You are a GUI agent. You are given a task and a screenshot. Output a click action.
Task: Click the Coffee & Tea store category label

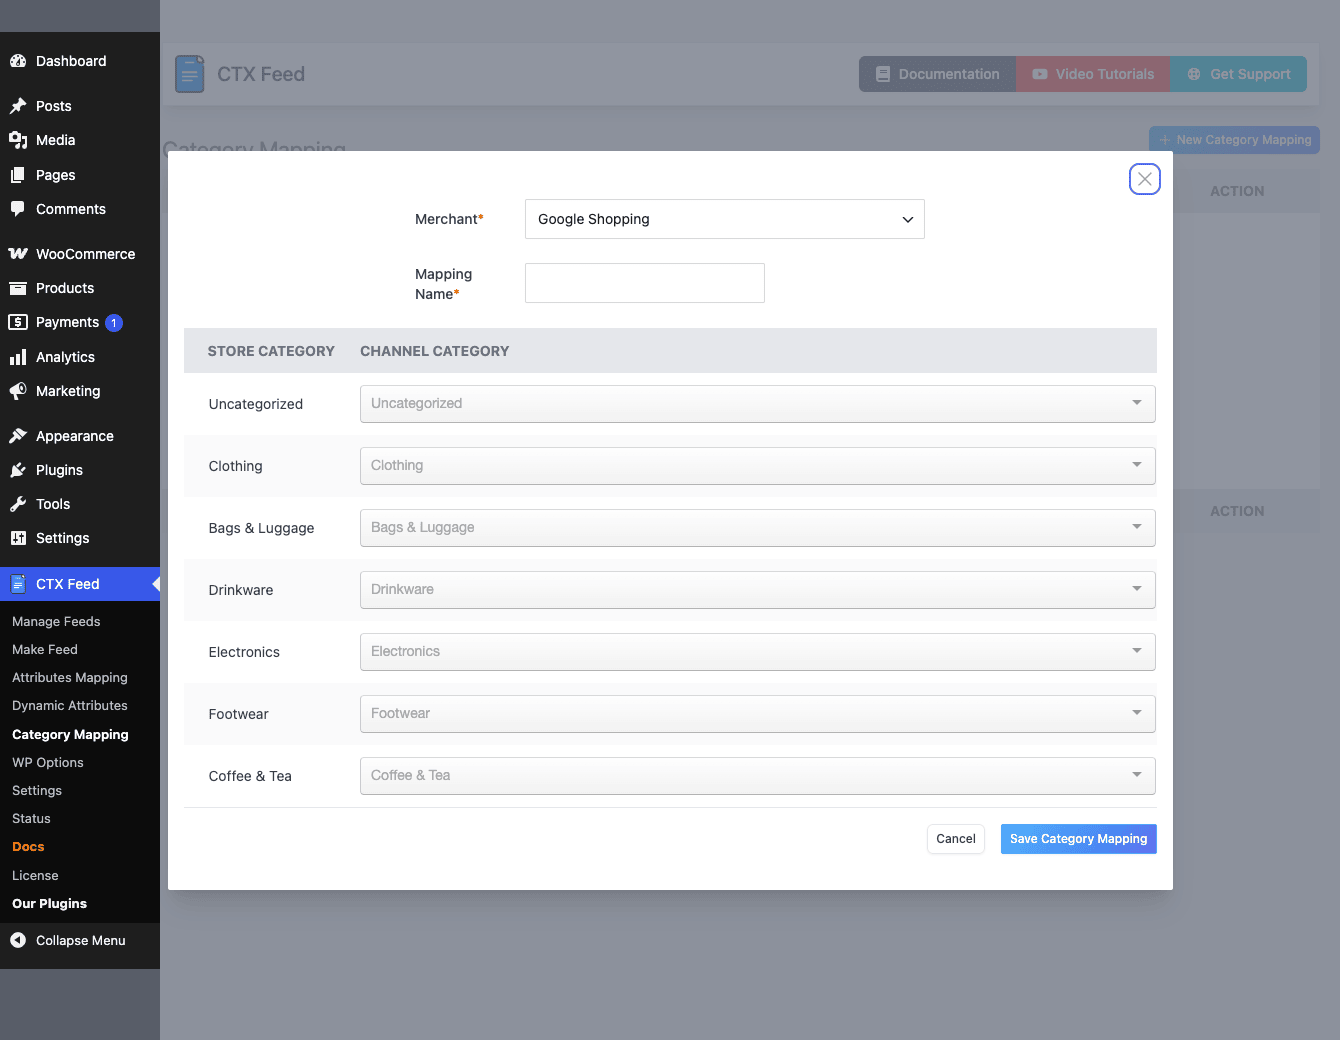[250, 776]
